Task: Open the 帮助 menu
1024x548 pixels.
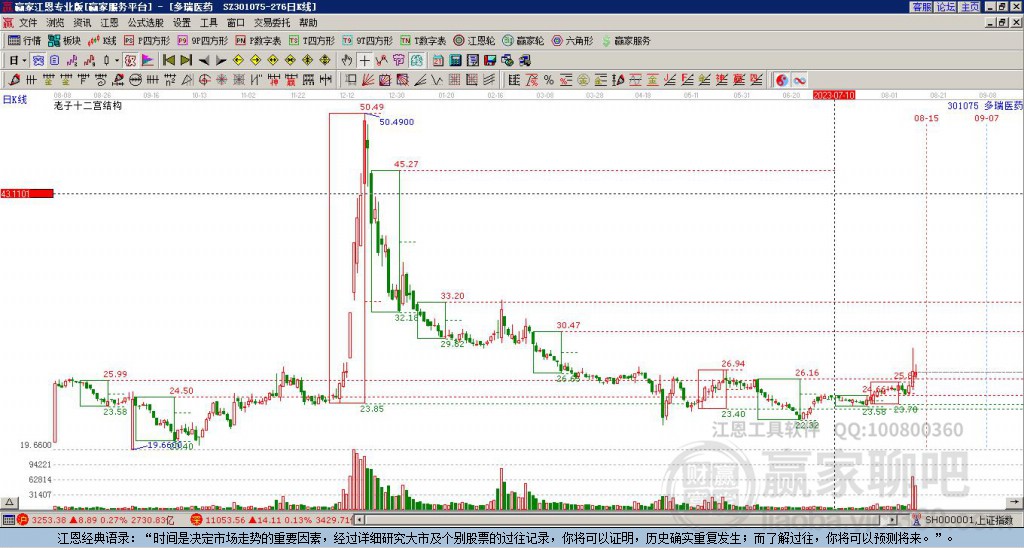Action: coord(308,23)
